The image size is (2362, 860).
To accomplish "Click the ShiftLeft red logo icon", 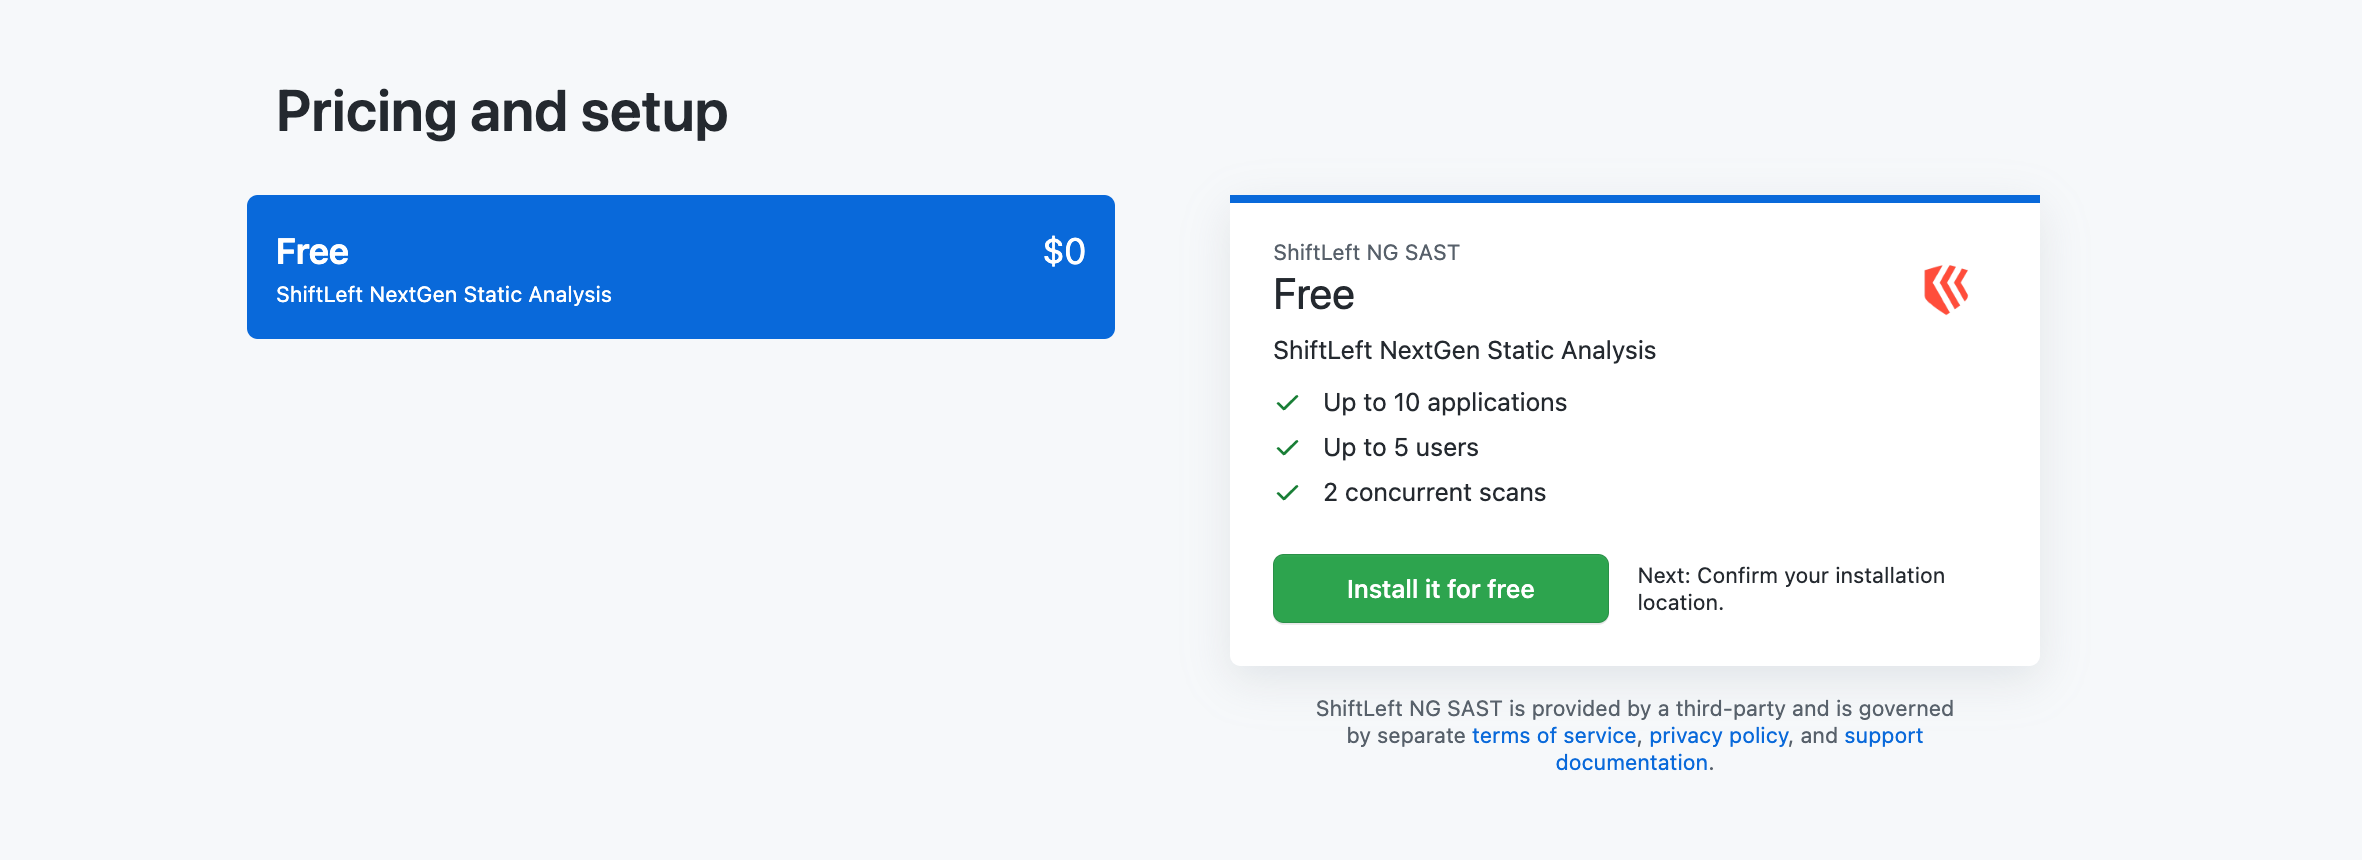I will click(1946, 290).
